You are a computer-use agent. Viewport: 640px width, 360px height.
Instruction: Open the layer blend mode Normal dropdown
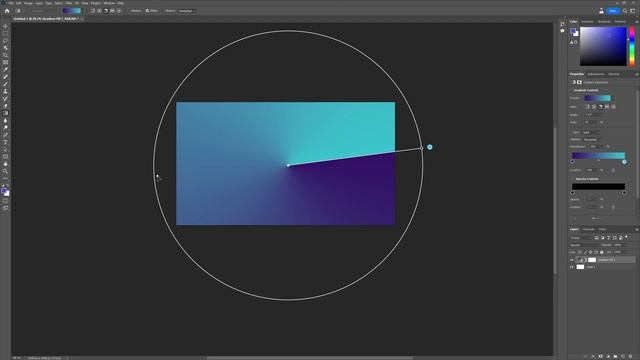(584, 245)
